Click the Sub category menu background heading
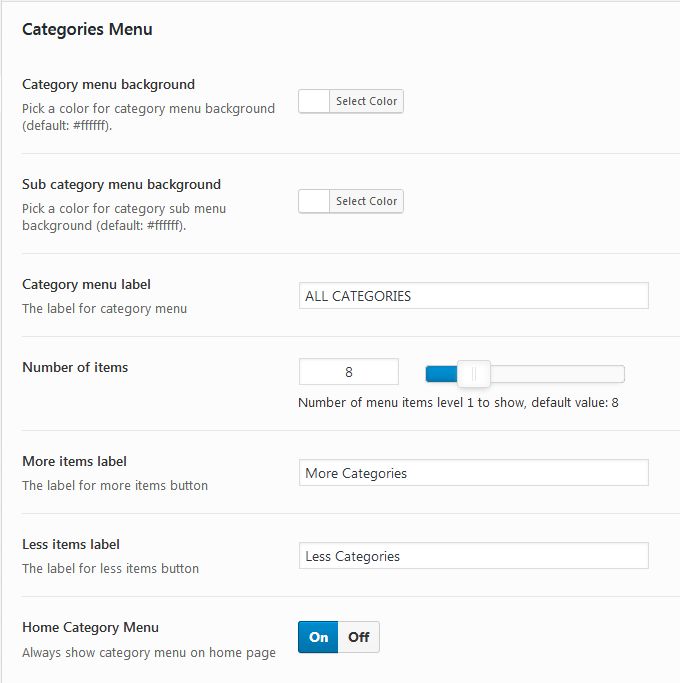Screen dimensions: 680x683 coord(122,185)
